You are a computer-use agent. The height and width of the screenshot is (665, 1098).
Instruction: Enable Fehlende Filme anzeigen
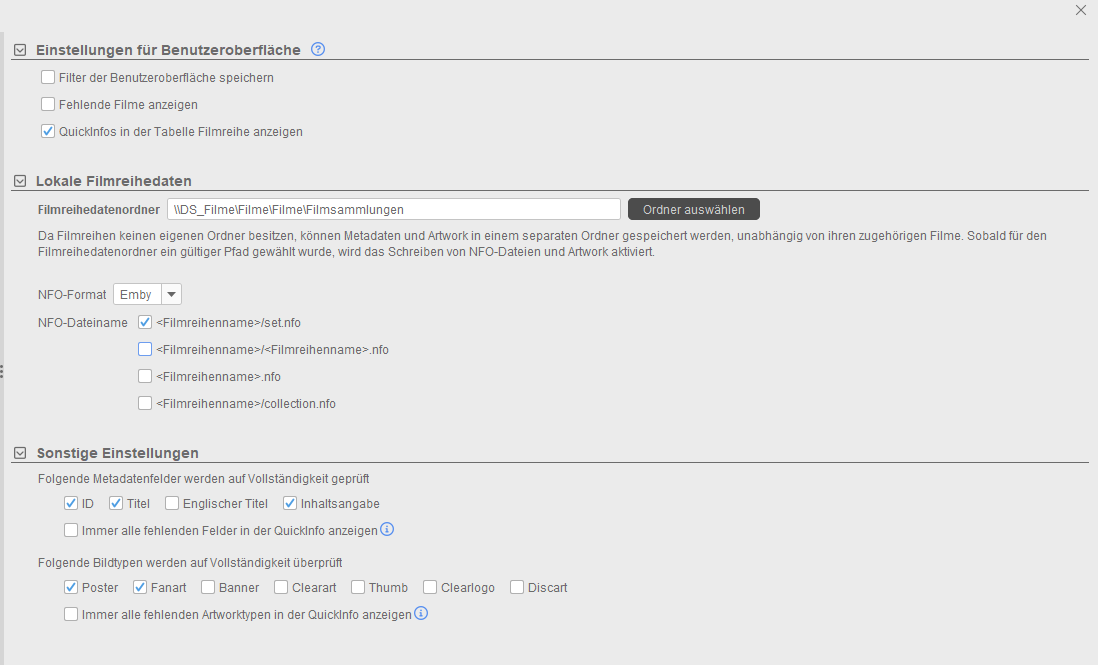click(x=47, y=103)
